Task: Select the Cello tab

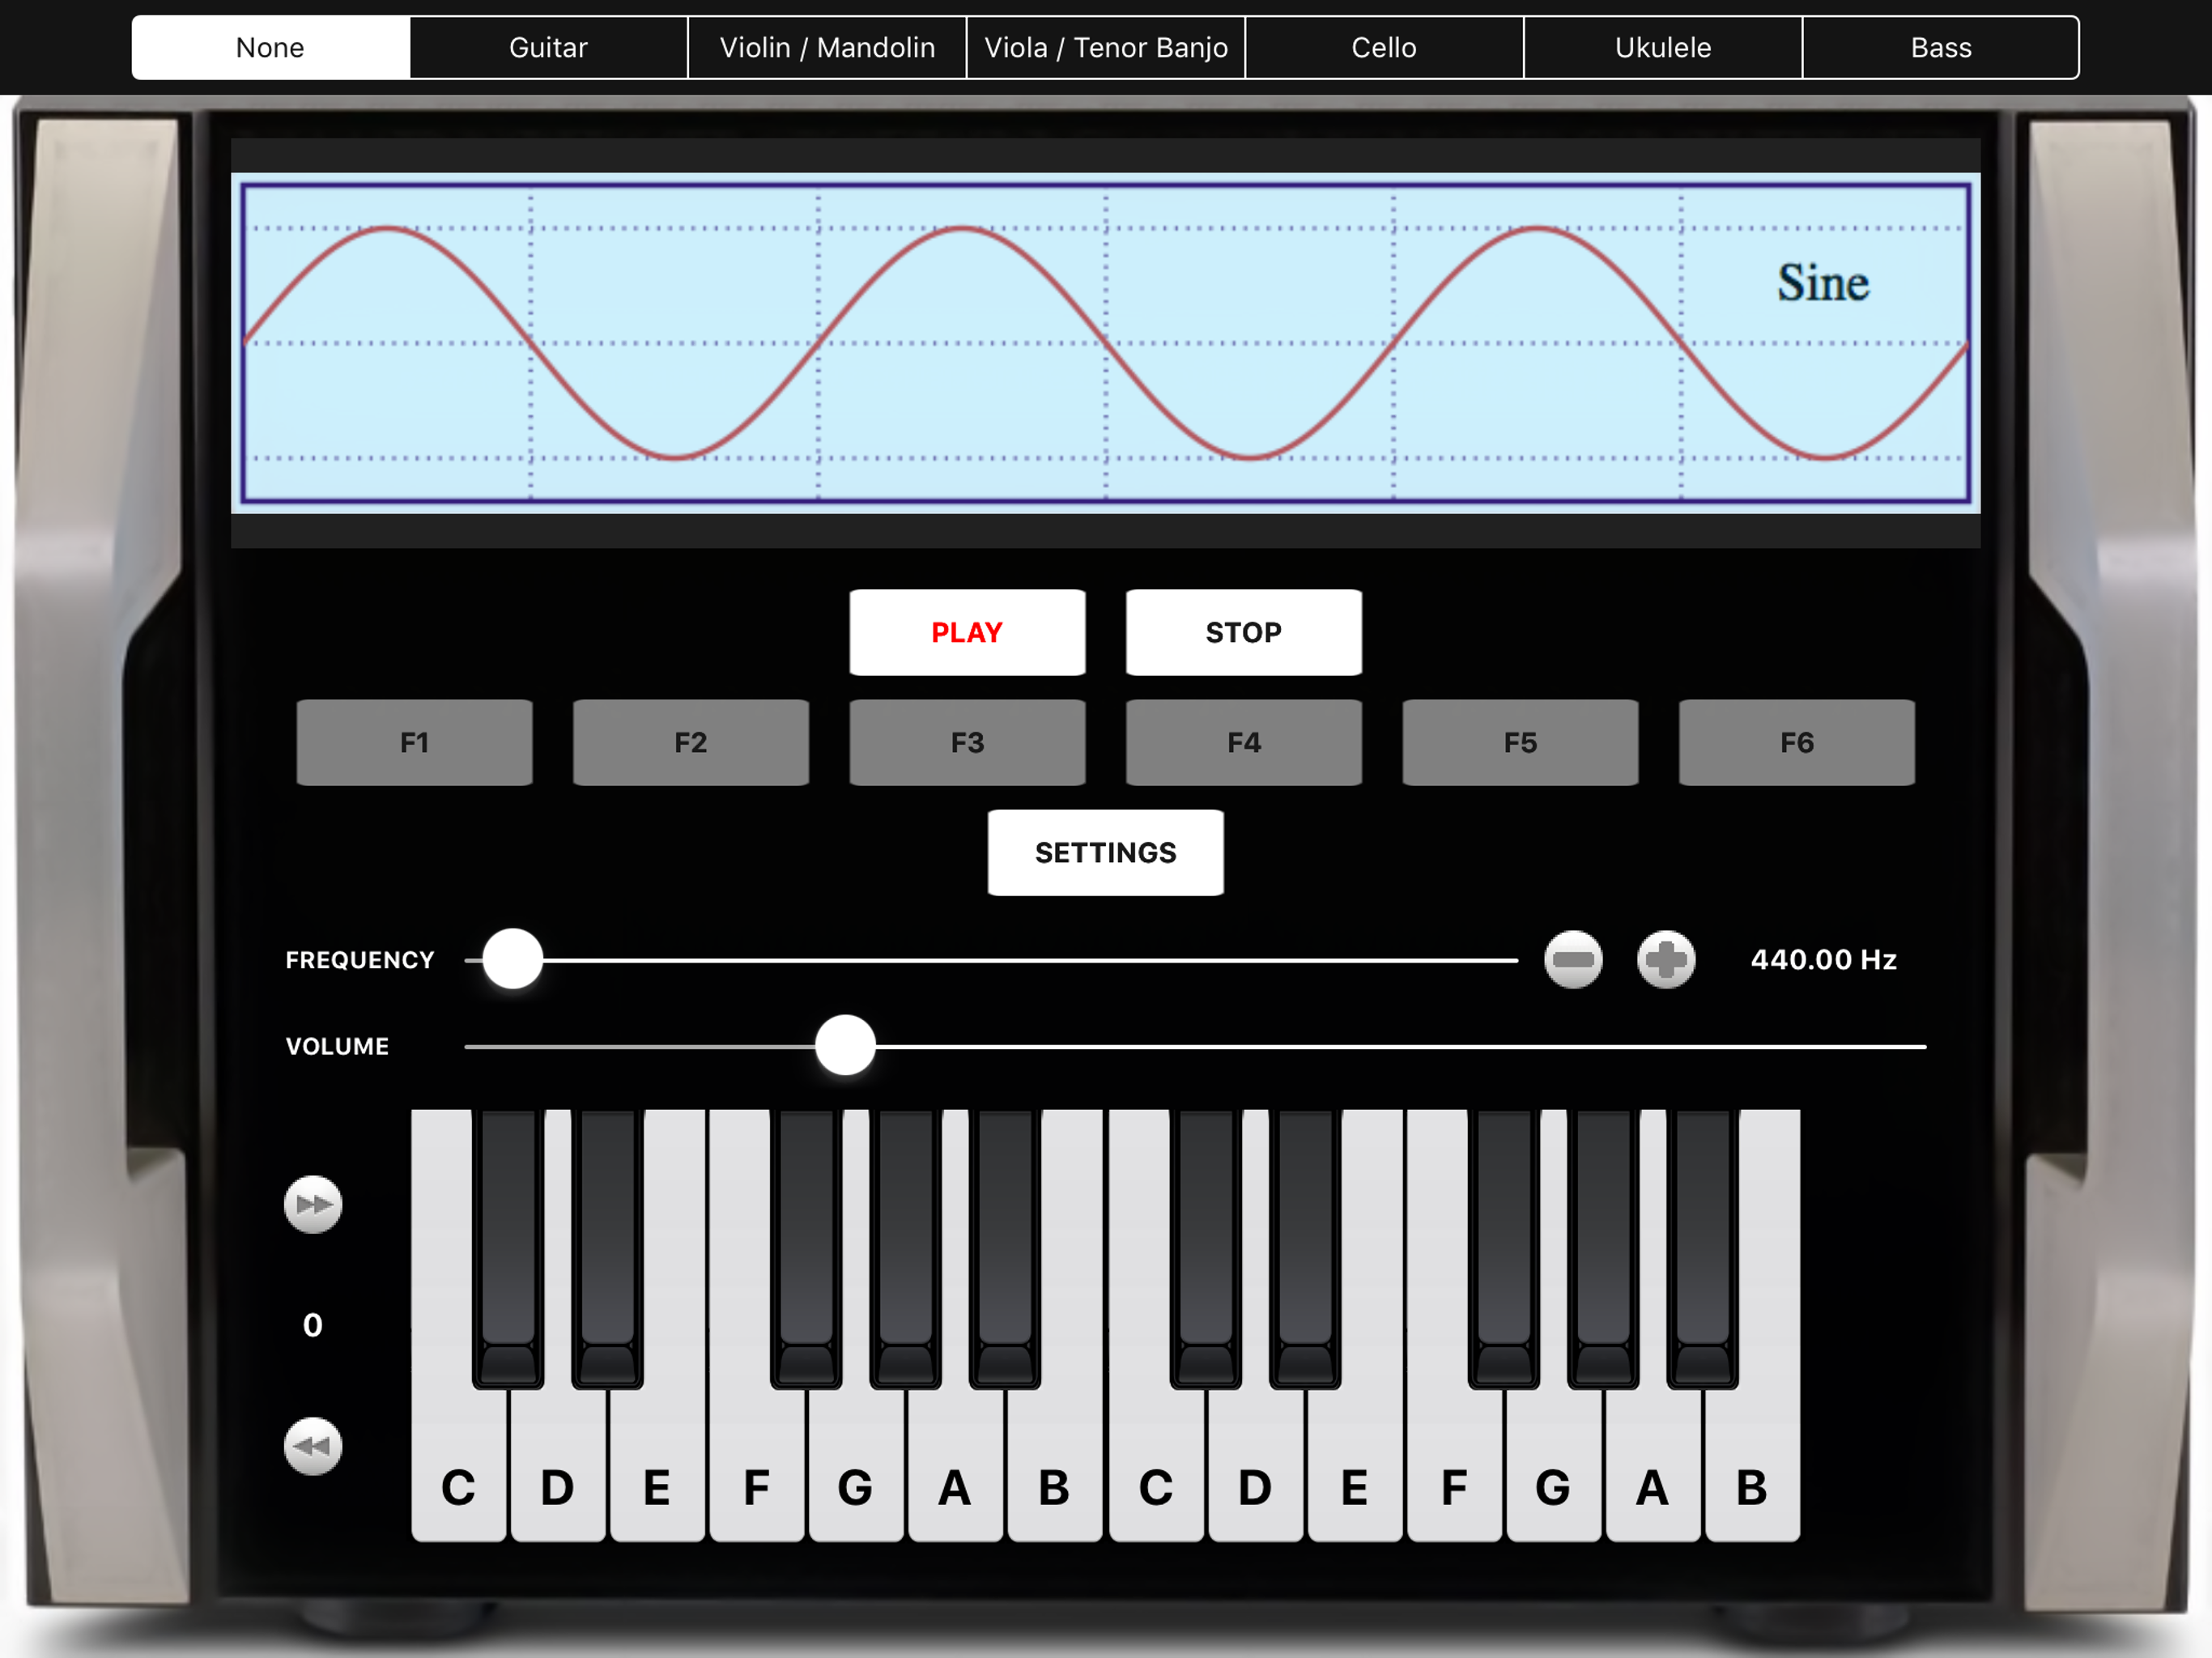Action: 1384,47
